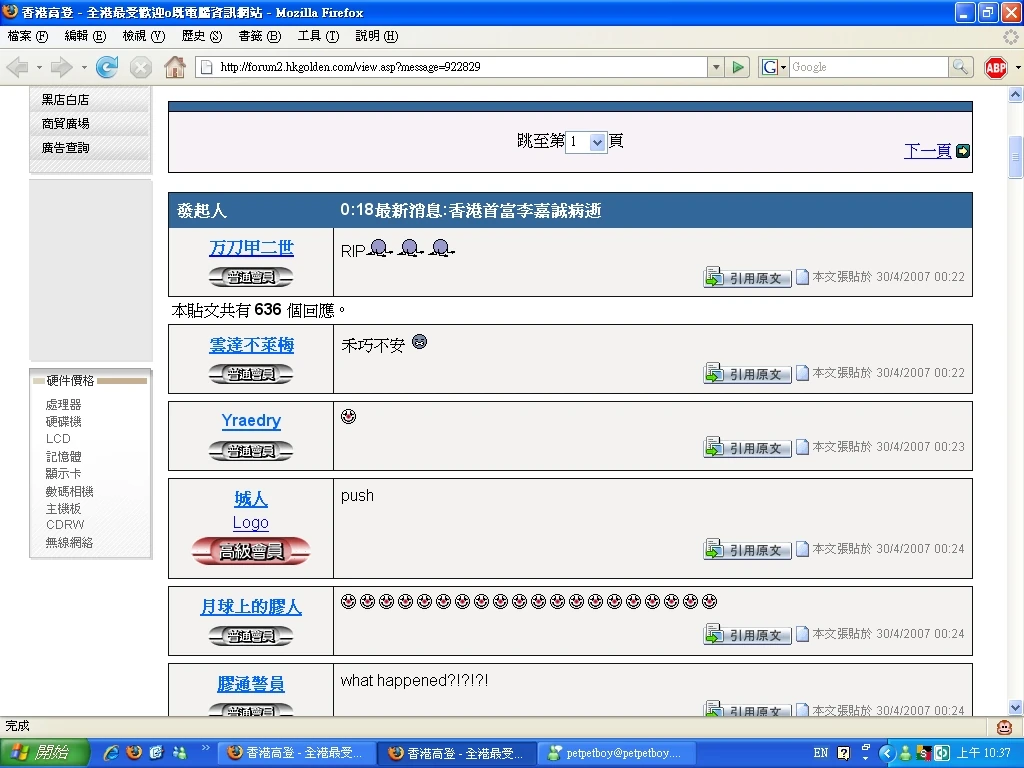Screen dimensions: 1024x768
Task: Quote Yraedry's reply with 引用原文
Action: point(747,448)
